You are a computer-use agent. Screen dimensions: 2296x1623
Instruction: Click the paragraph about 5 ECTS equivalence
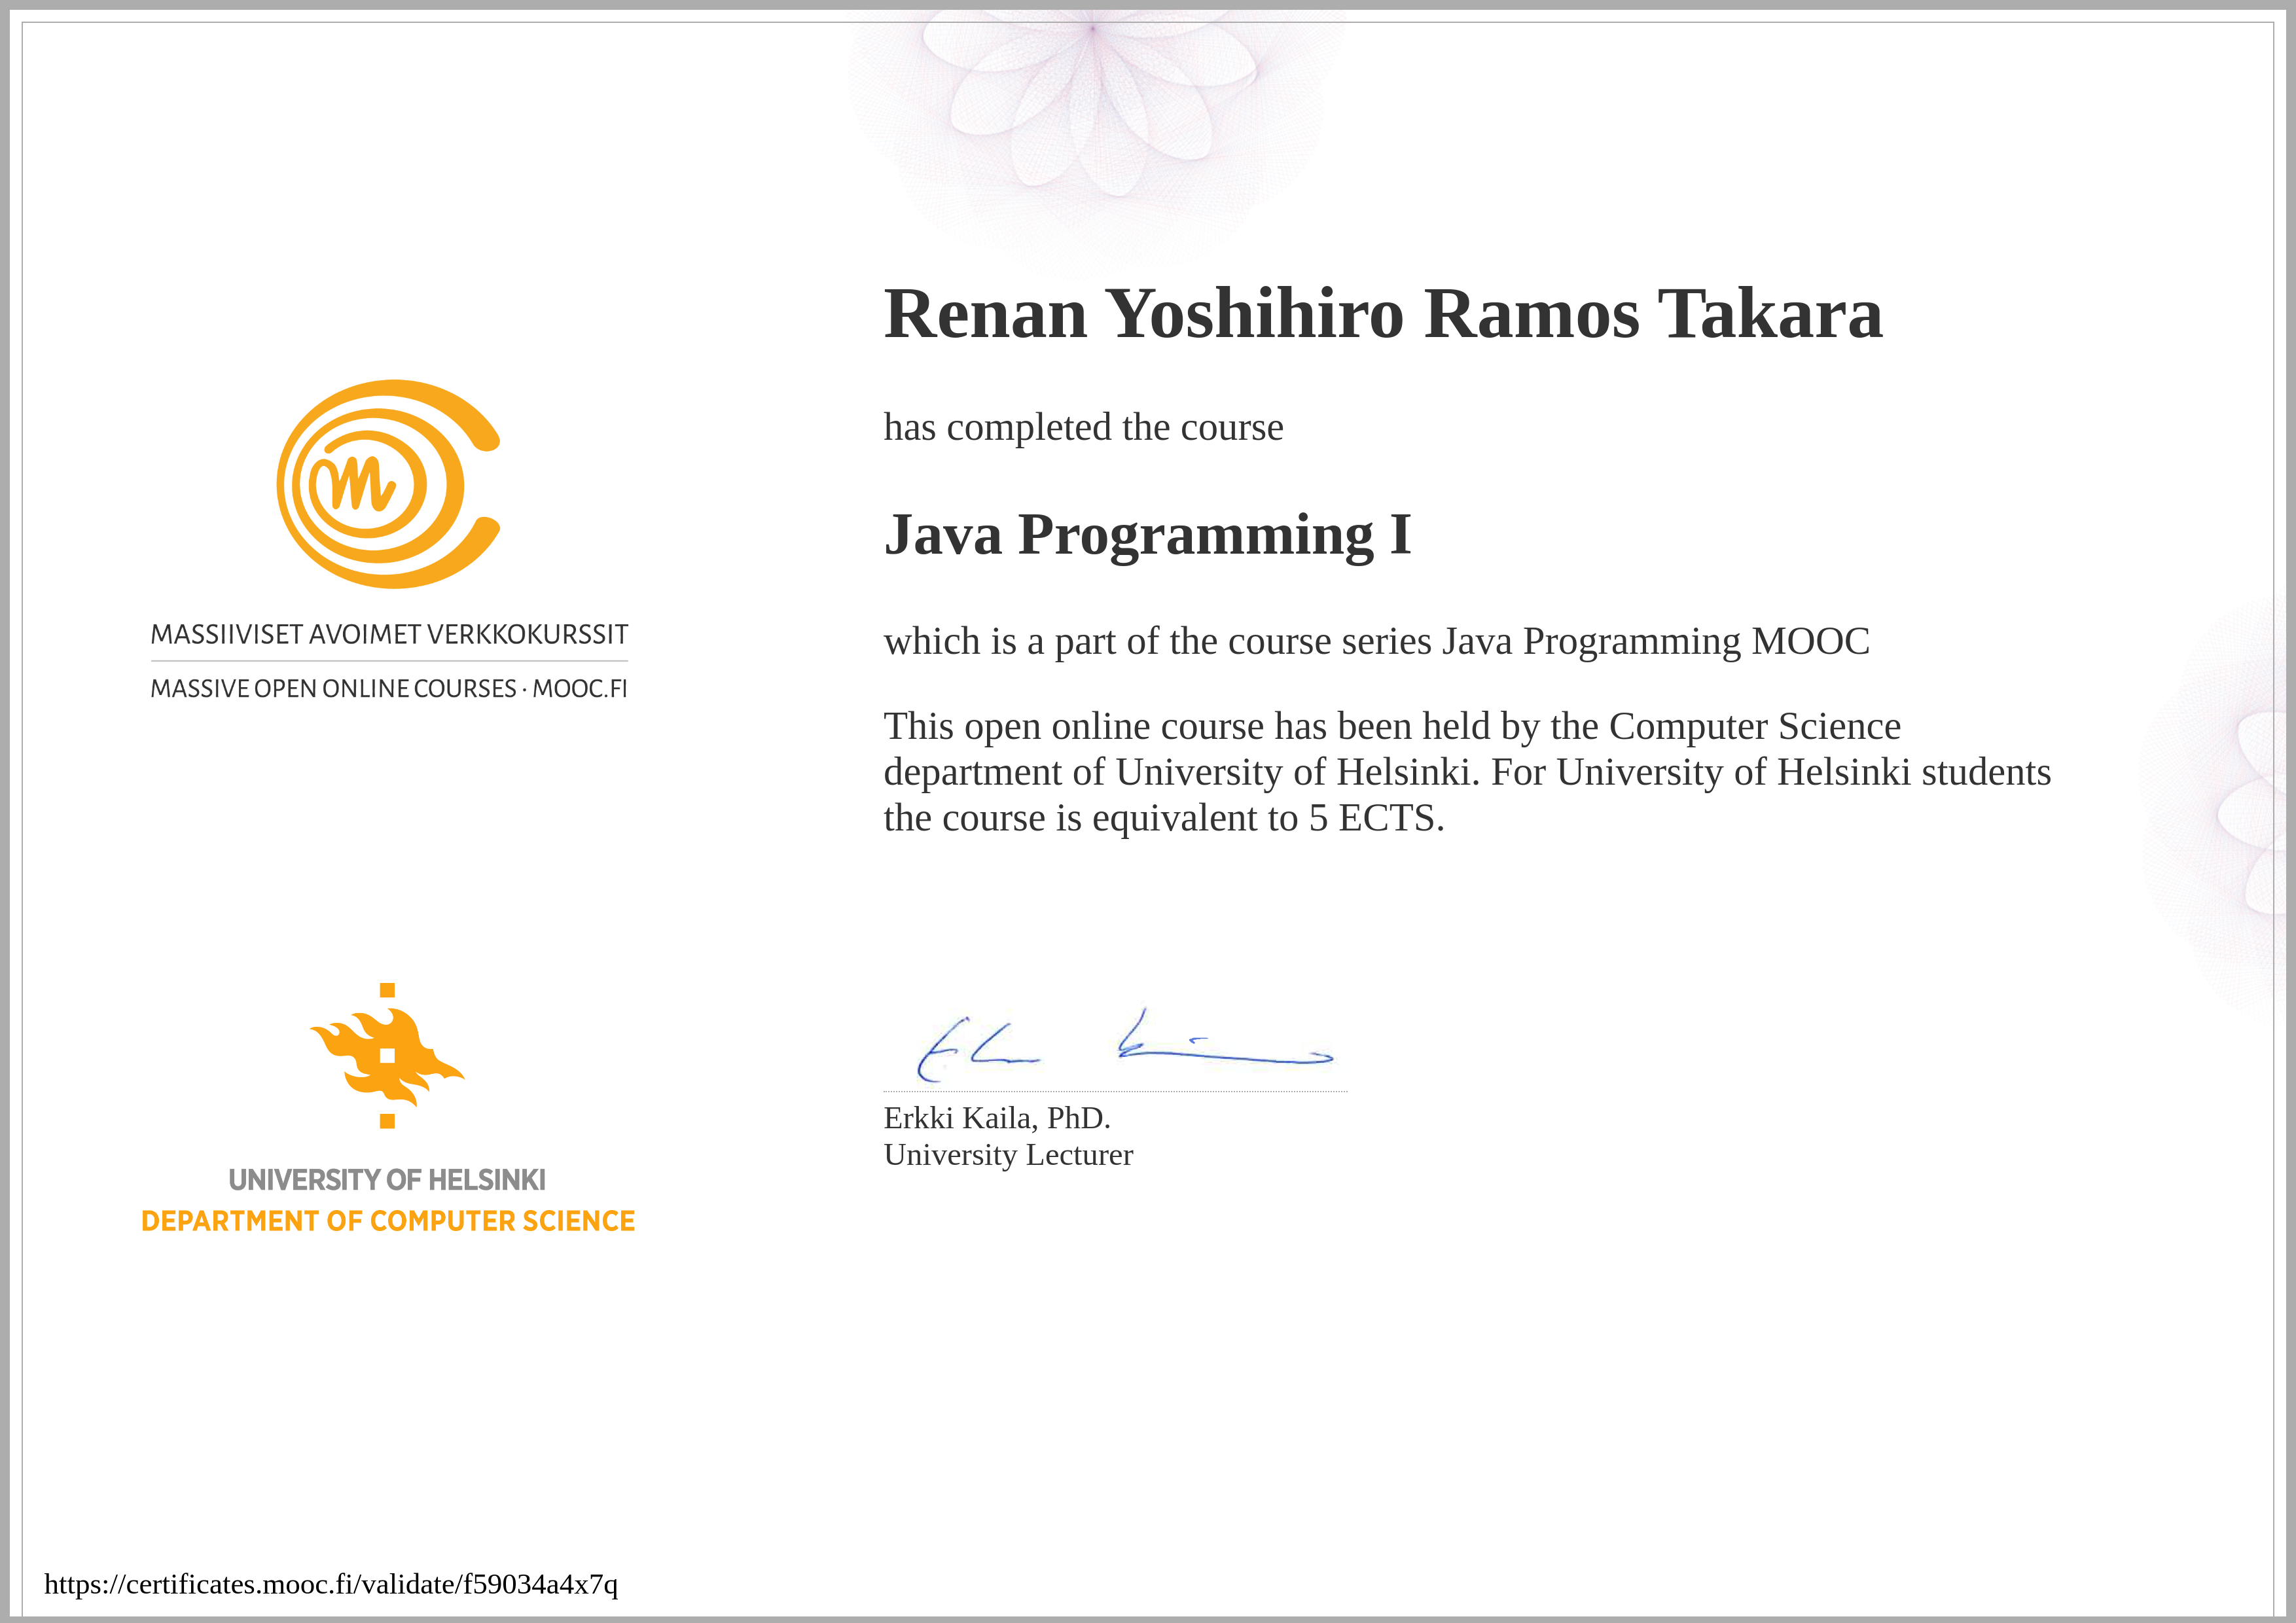[1467, 772]
